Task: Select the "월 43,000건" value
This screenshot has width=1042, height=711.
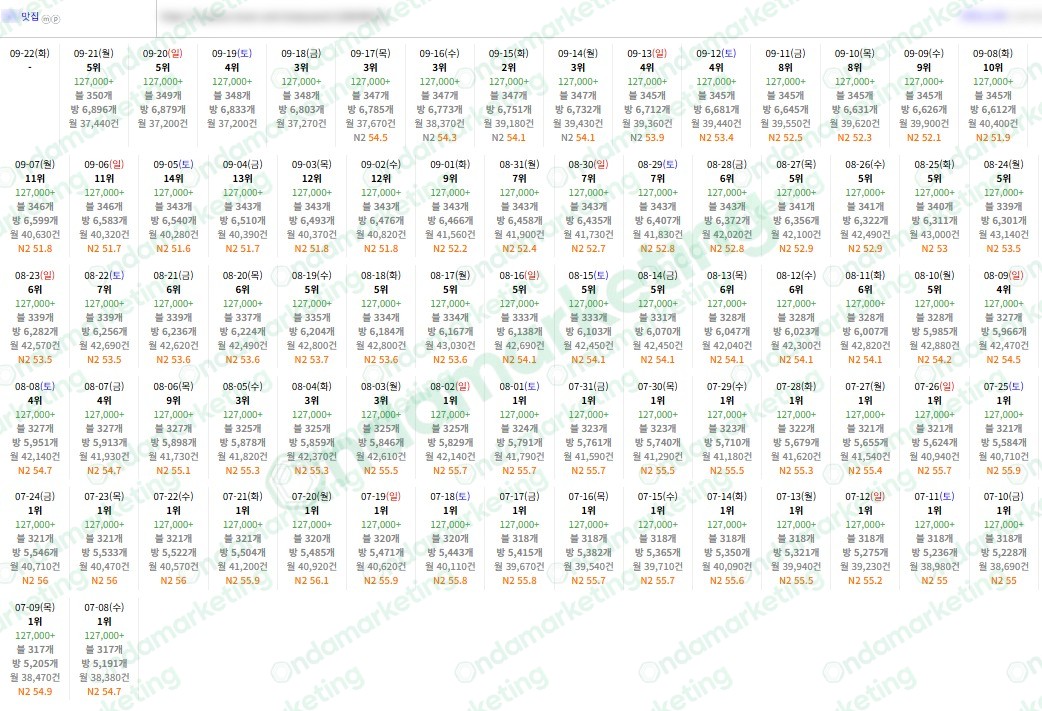Action: click(x=934, y=235)
